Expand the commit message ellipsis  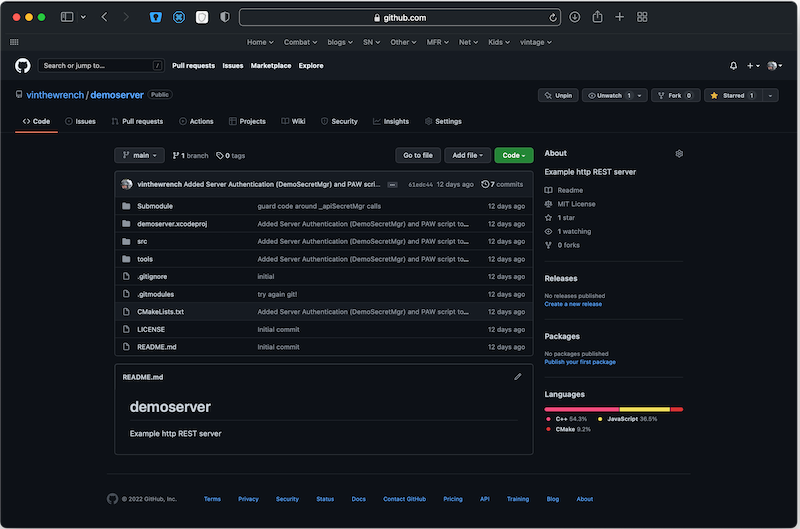(x=392, y=185)
